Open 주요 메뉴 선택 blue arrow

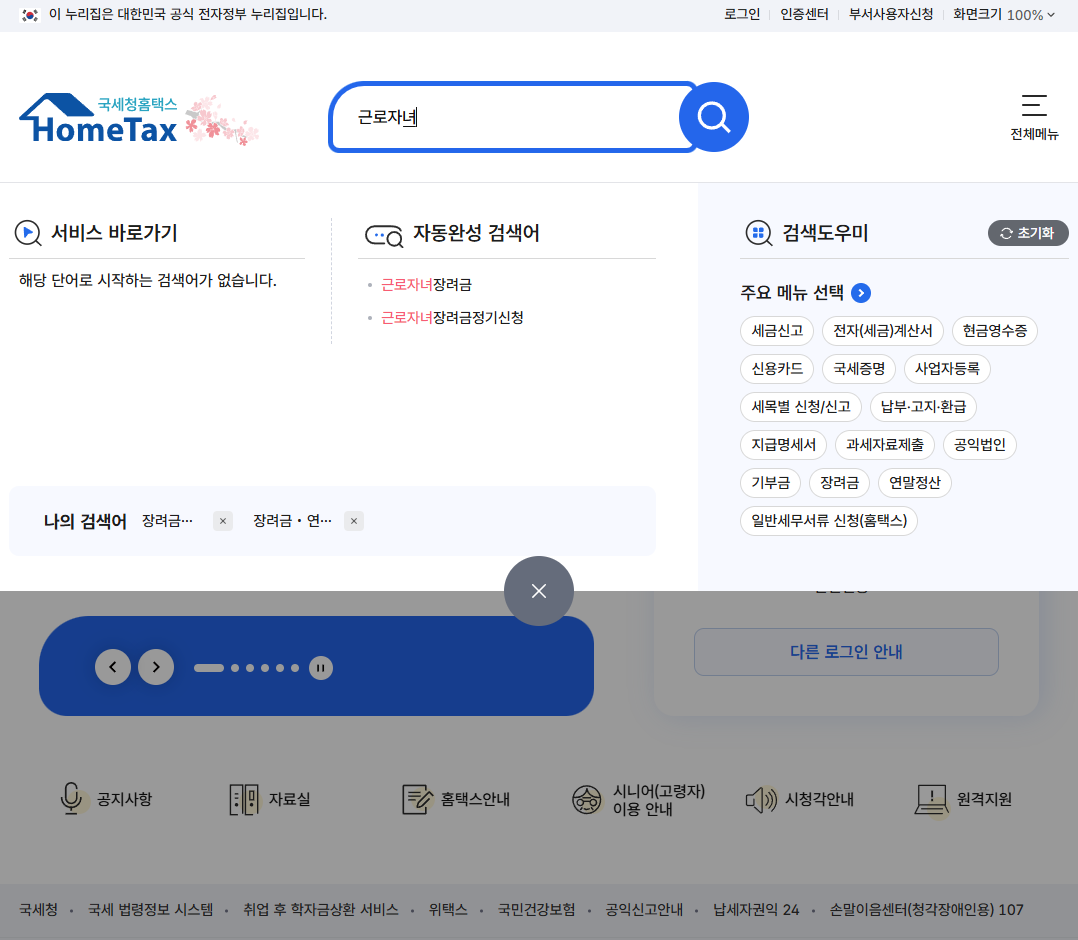click(860, 293)
